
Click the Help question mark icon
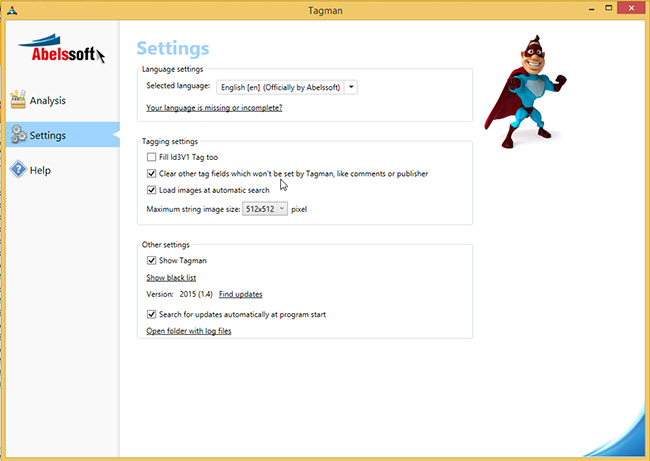17,170
